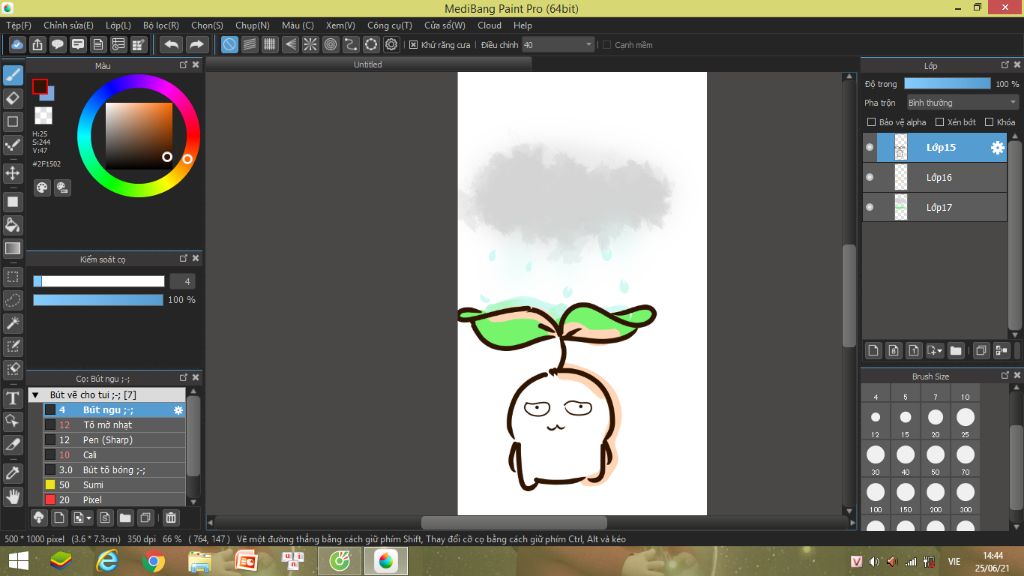Open the Chỉnh sửa(E) menu
Screen dimensions: 1024x576
point(69,25)
